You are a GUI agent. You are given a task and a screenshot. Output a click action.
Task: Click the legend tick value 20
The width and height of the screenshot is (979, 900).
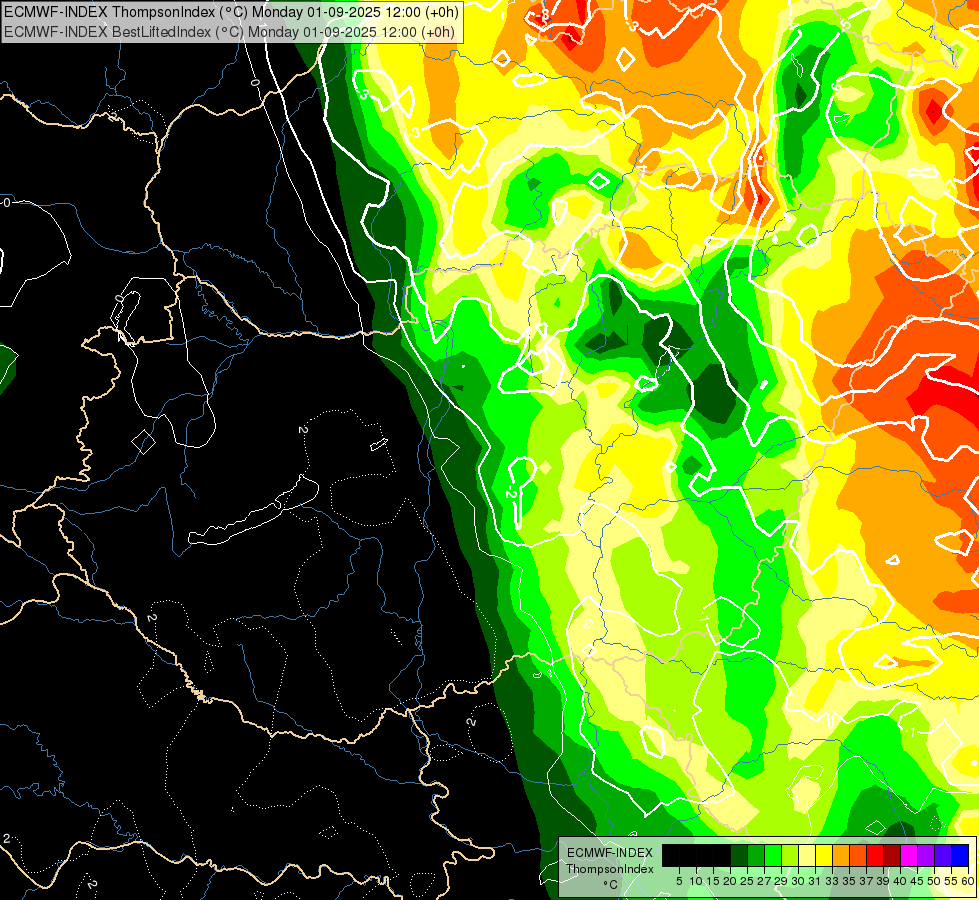click(x=730, y=881)
